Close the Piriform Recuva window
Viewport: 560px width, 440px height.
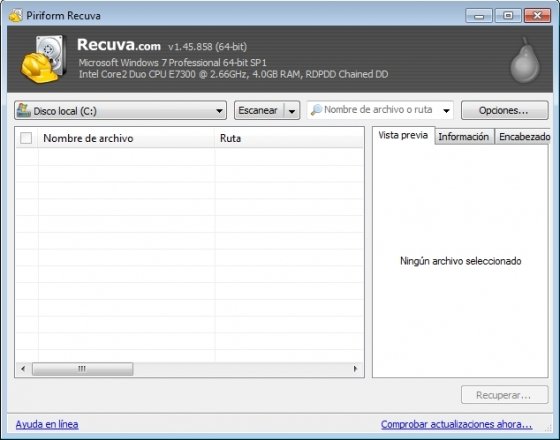tap(537, 16)
